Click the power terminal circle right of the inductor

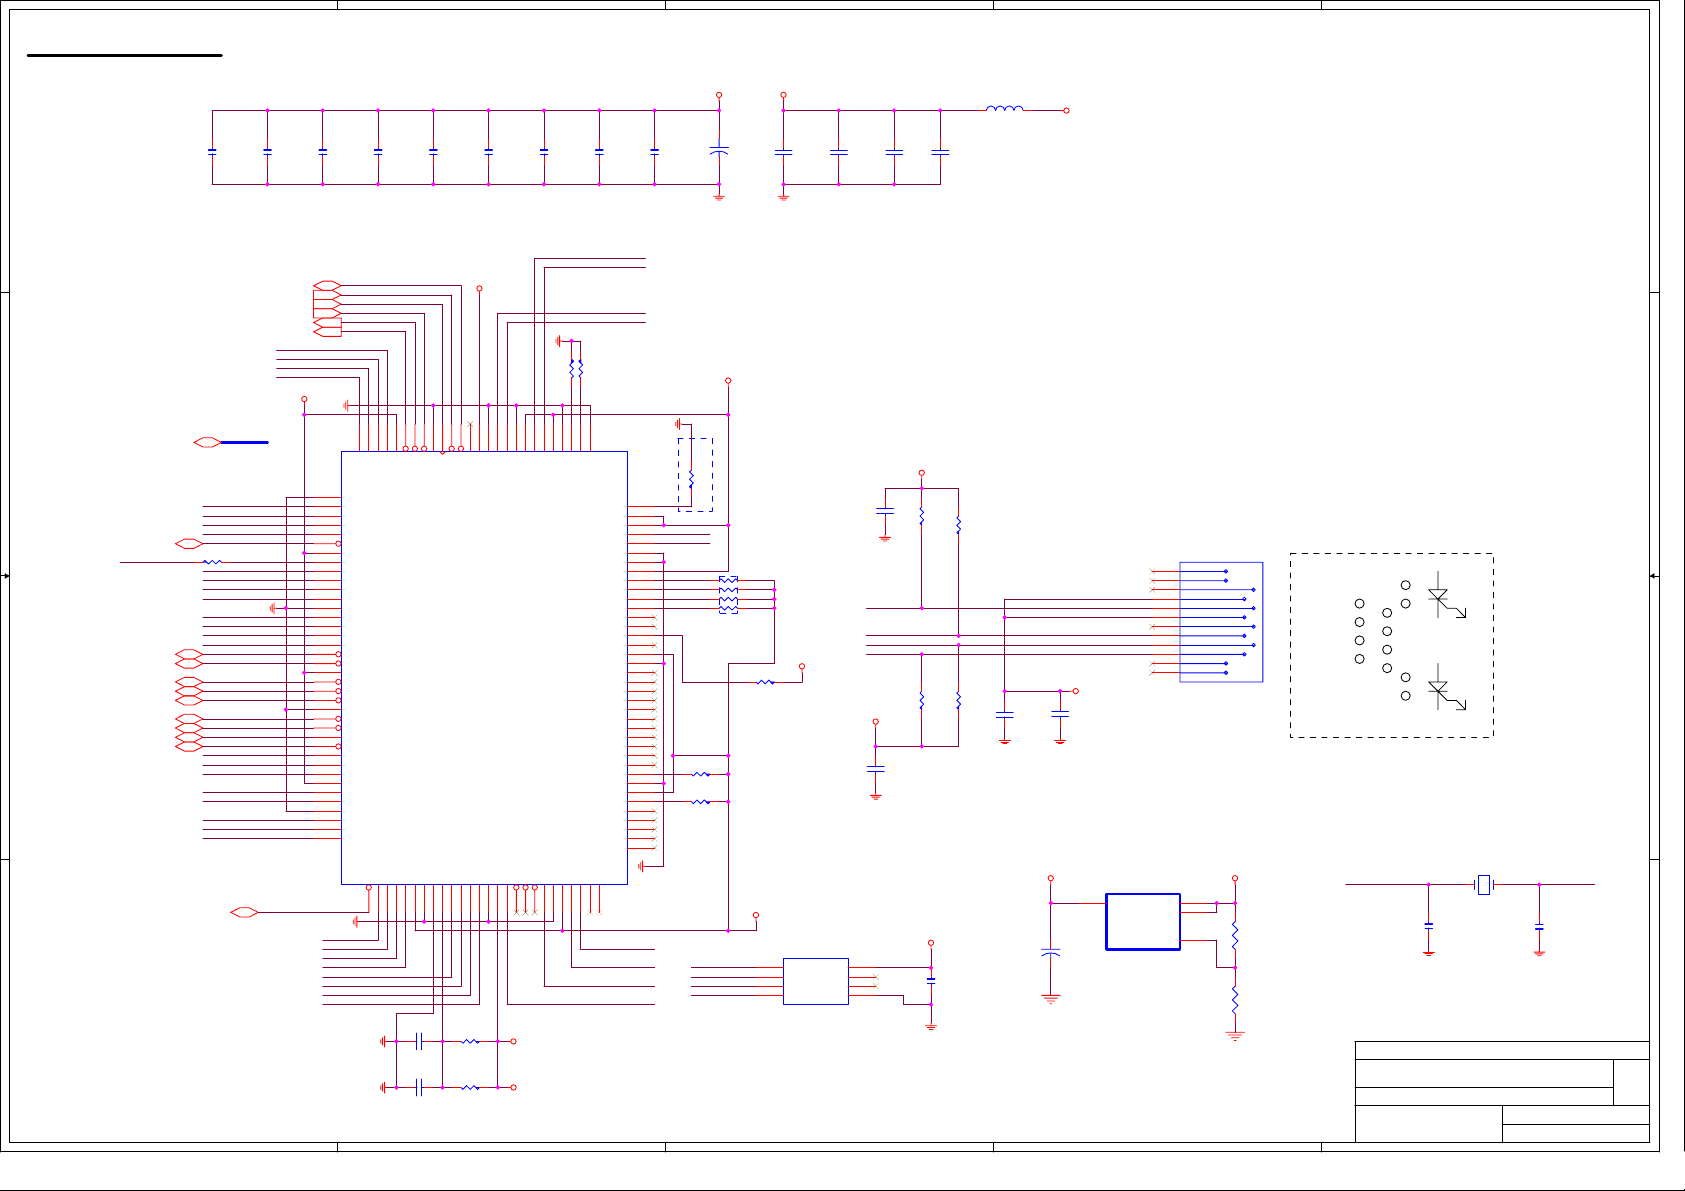pyautogui.click(x=1067, y=110)
